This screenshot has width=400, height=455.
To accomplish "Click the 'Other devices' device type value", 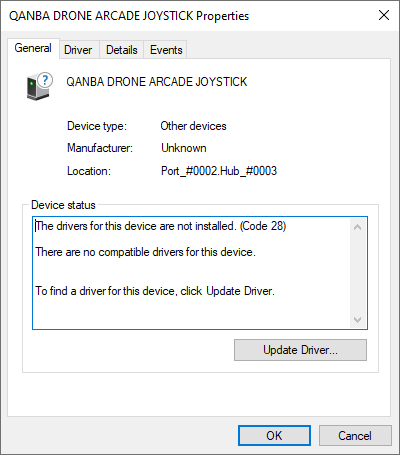I will 193,126.
